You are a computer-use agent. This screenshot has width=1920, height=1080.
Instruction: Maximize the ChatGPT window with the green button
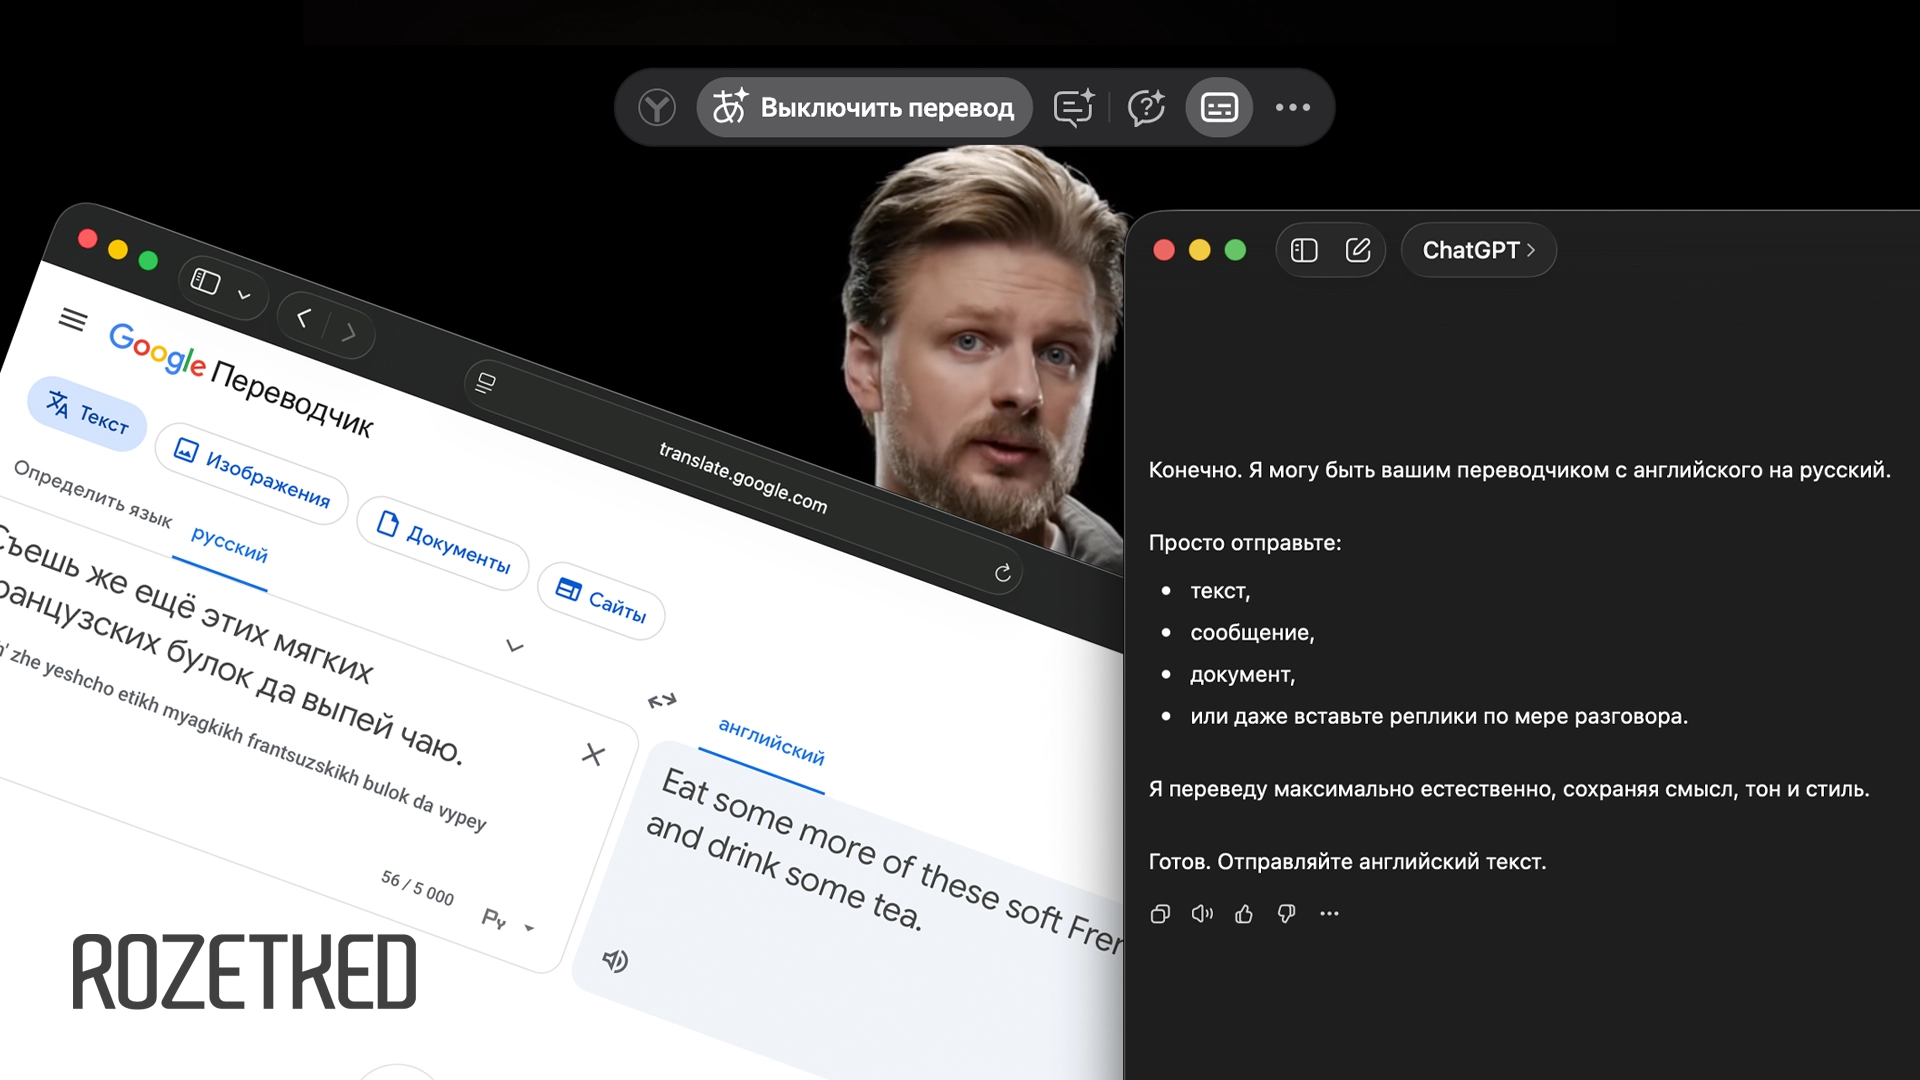coord(1235,250)
